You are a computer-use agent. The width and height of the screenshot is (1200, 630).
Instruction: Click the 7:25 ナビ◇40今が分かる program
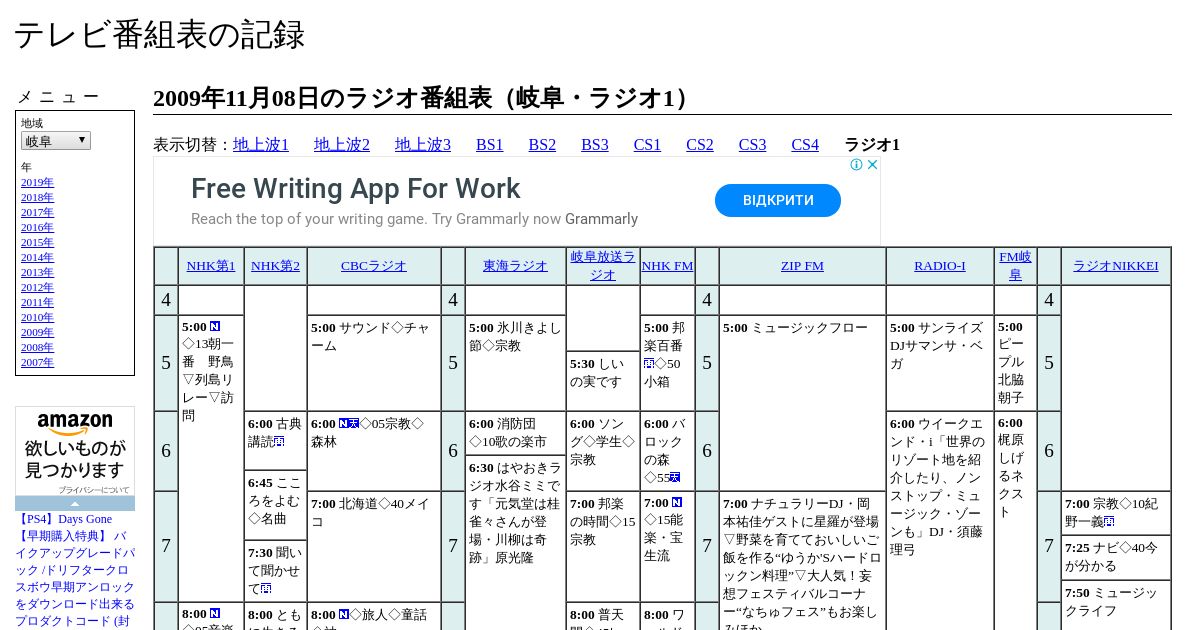[x=1116, y=557]
